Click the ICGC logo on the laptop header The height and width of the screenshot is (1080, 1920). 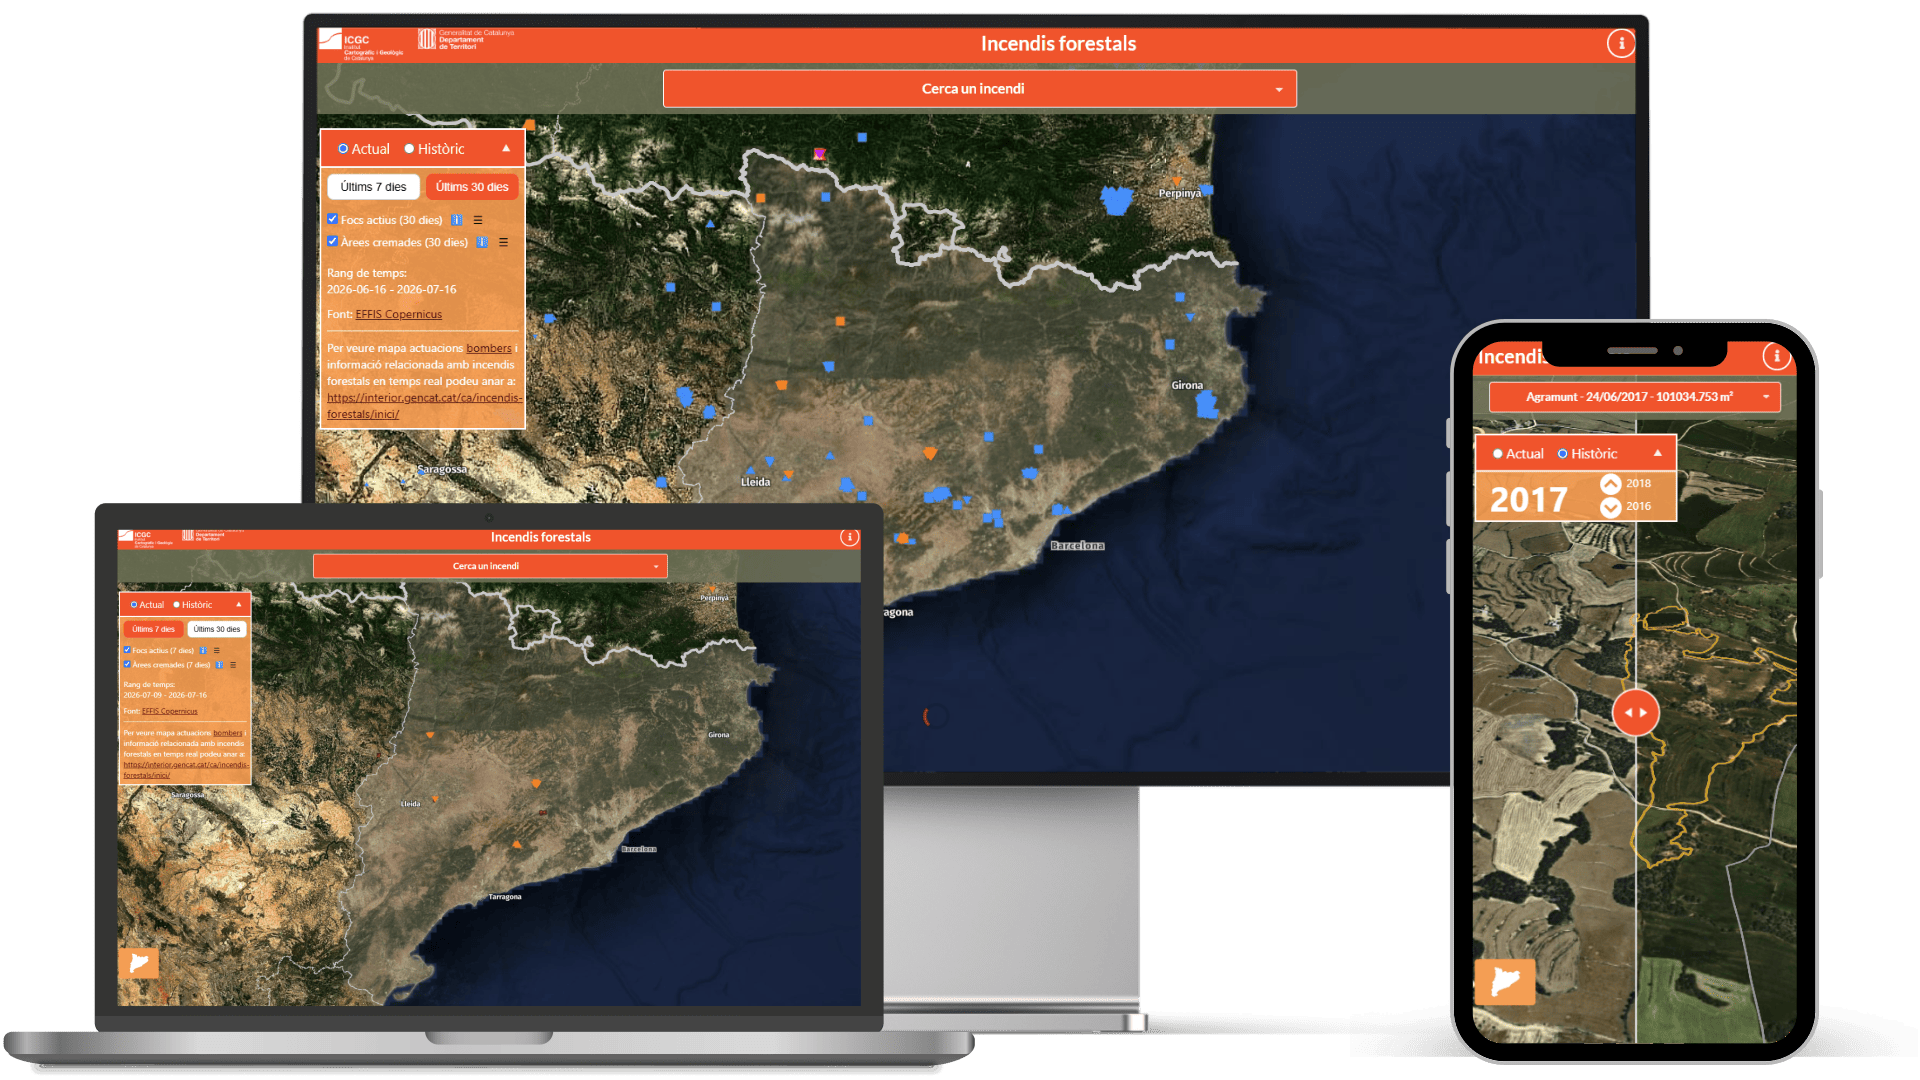[x=146, y=538]
